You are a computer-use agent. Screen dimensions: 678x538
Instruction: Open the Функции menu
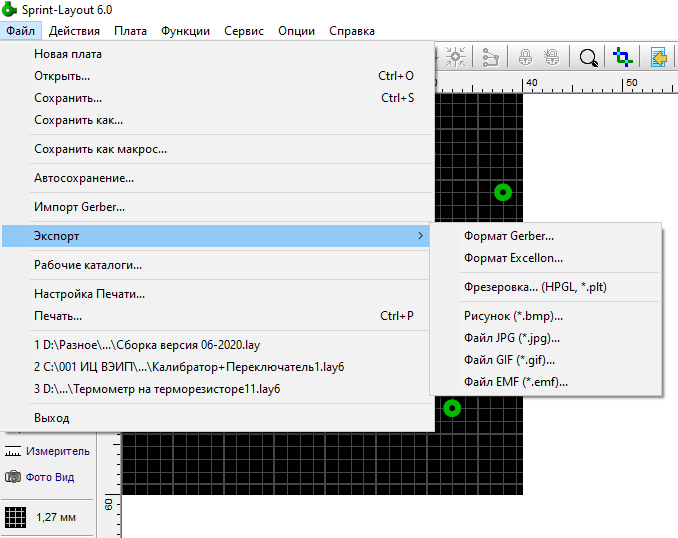(x=185, y=31)
